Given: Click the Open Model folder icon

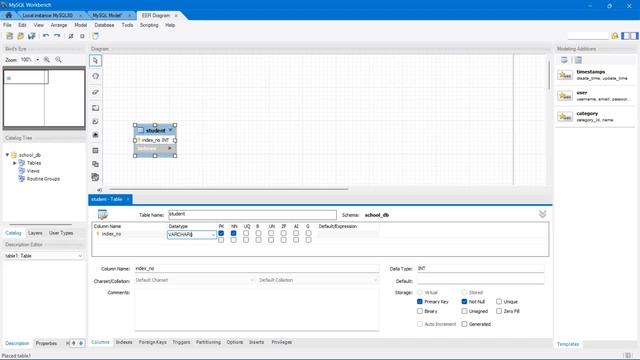Looking at the screenshot, I should pyautogui.click(x=20, y=36).
